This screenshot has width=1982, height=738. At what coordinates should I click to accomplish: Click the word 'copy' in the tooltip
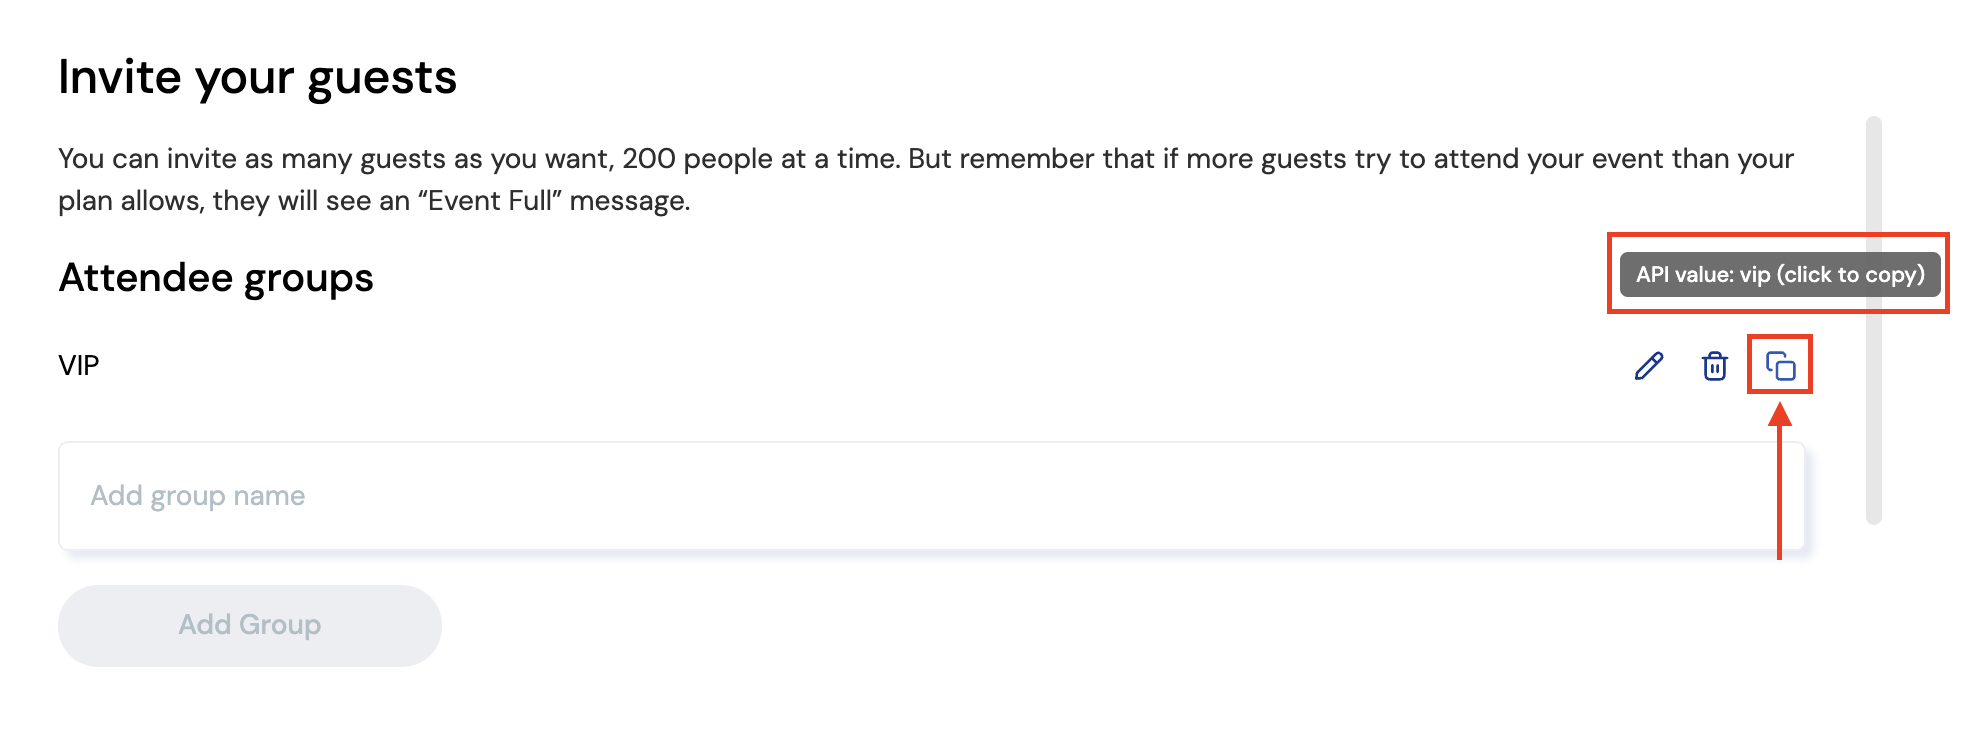1890,275
